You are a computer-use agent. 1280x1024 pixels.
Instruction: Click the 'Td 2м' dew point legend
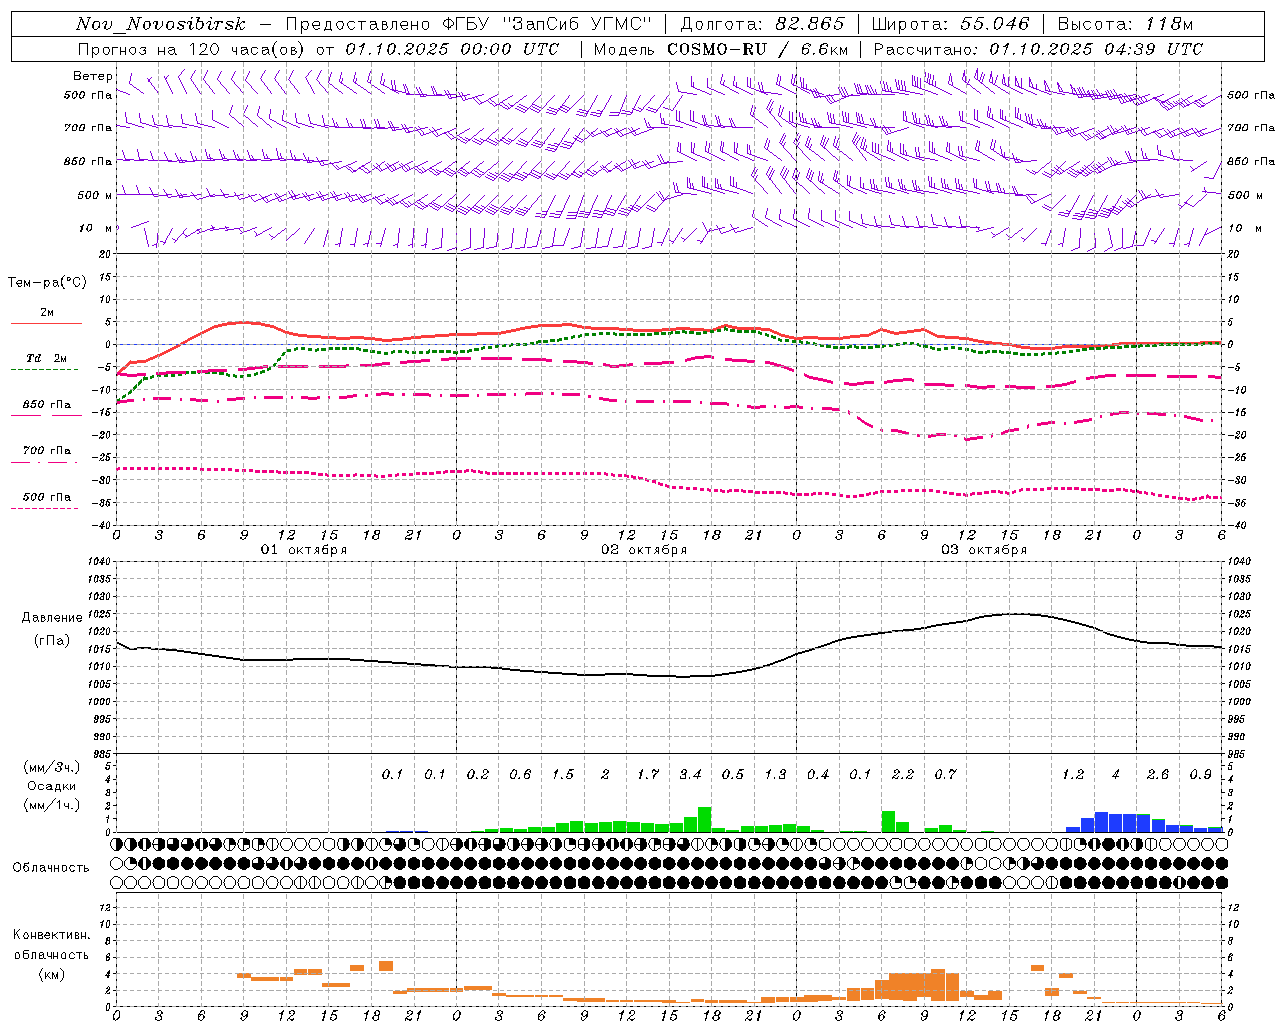[47, 358]
